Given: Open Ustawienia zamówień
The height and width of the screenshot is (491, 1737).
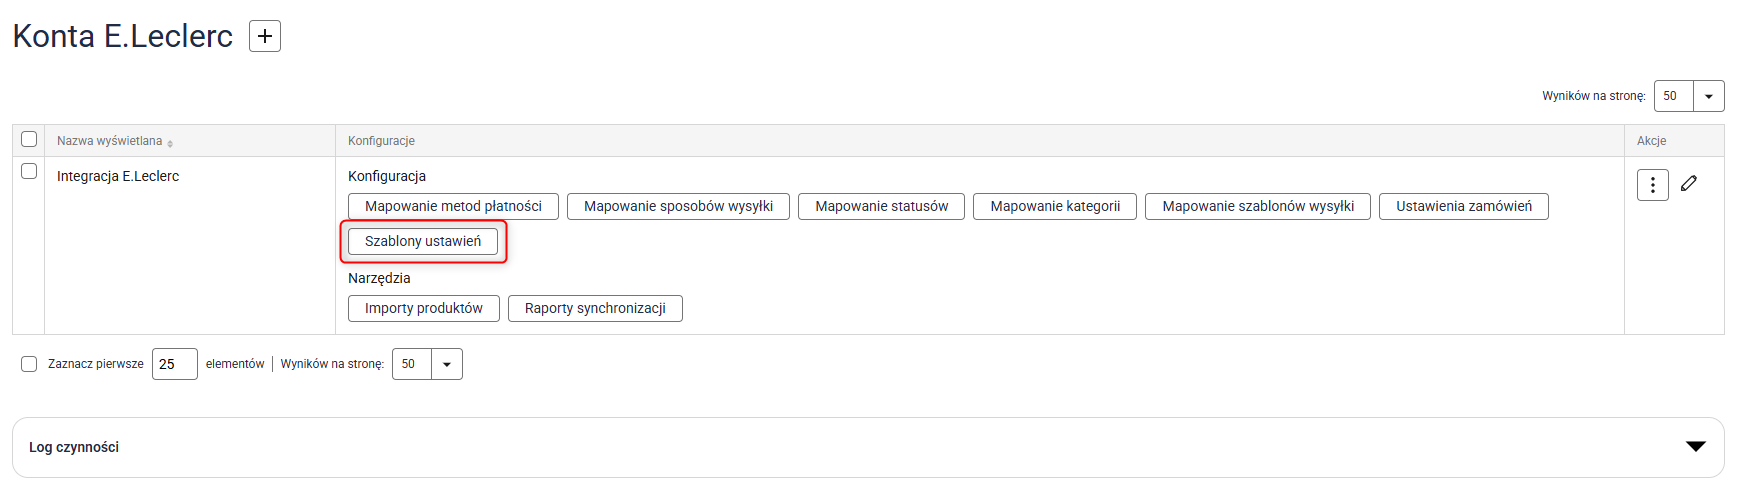Looking at the screenshot, I should coord(1463,206).
